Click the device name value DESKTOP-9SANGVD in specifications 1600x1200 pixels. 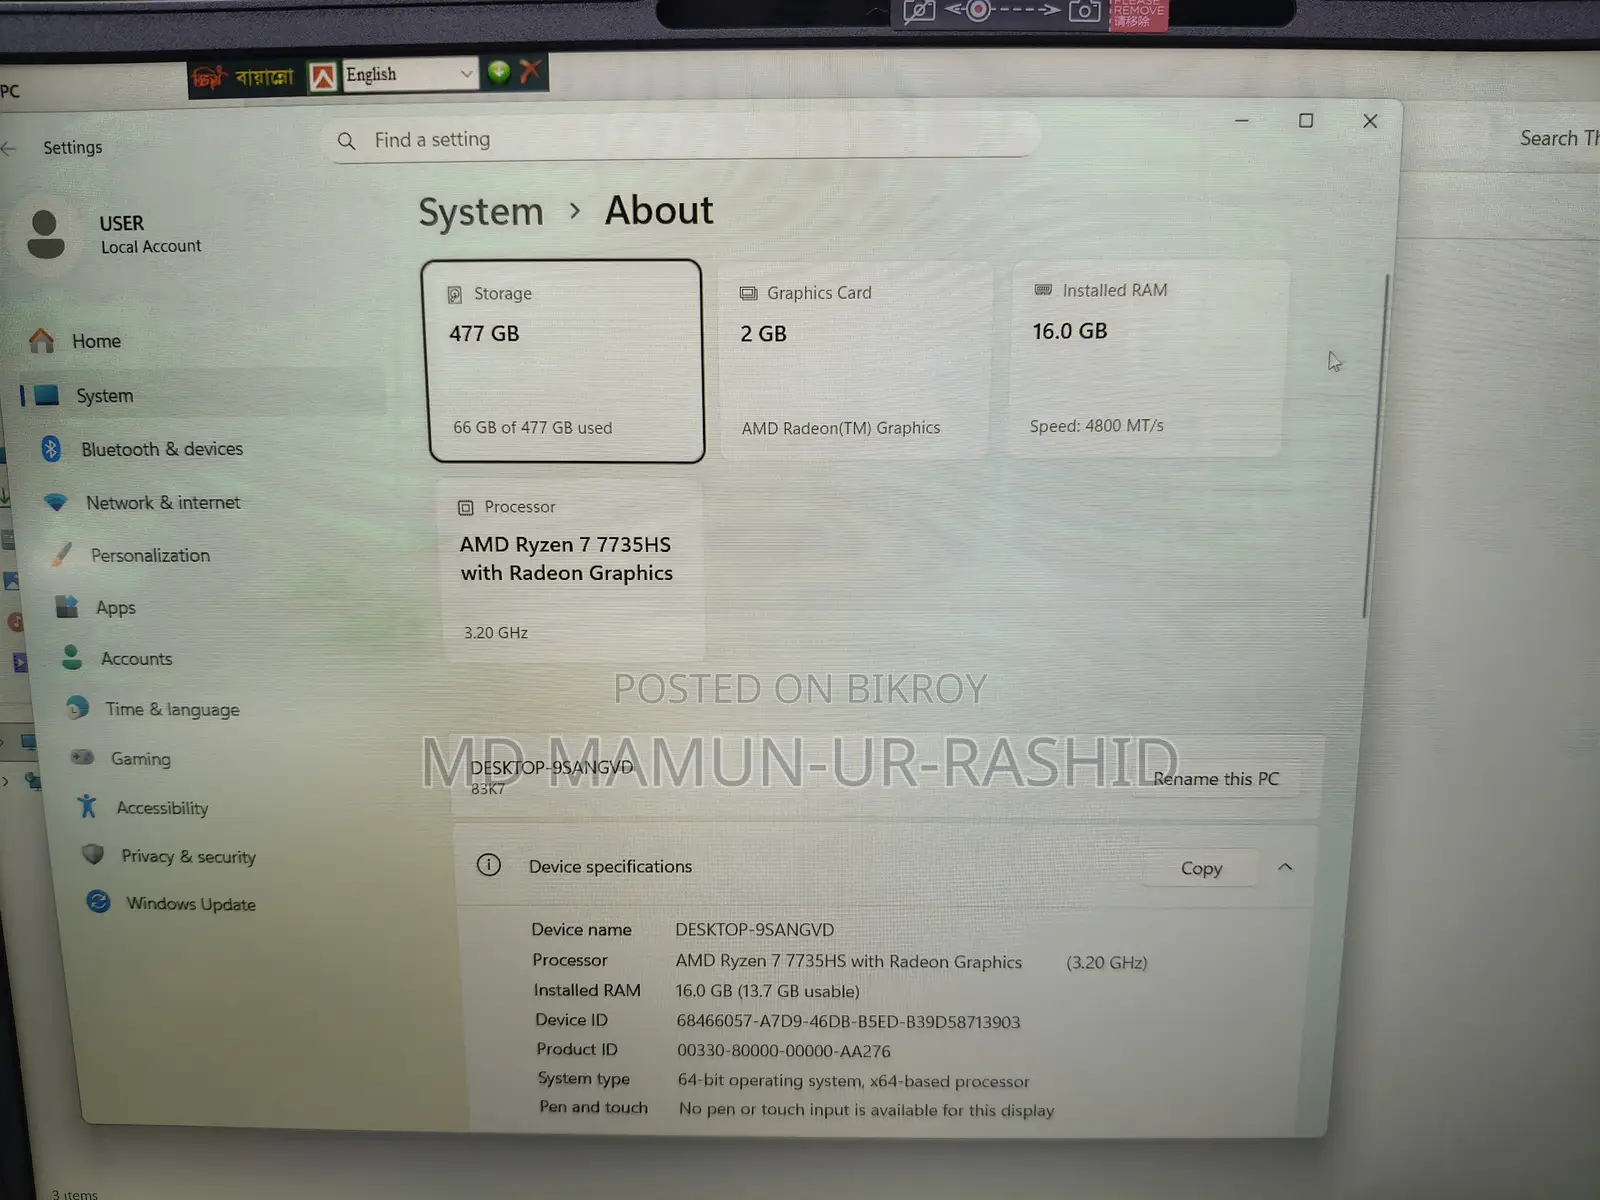[x=754, y=929]
